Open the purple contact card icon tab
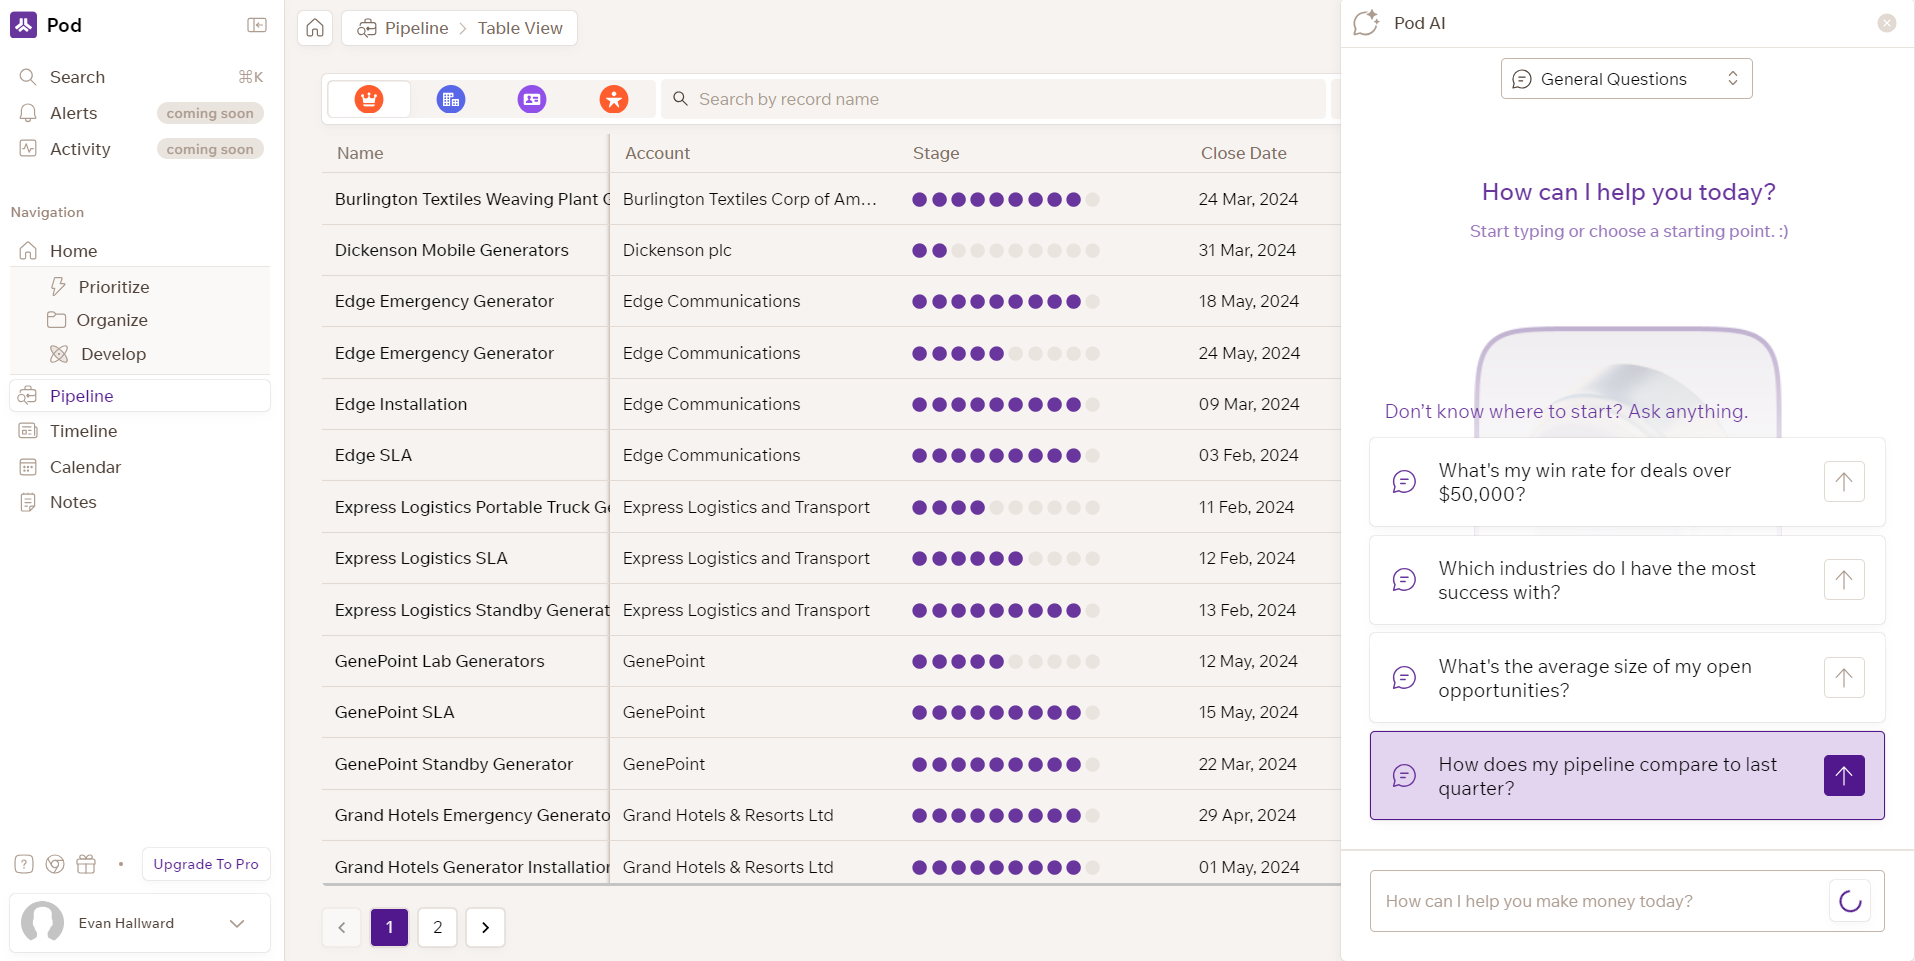 click(532, 99)
